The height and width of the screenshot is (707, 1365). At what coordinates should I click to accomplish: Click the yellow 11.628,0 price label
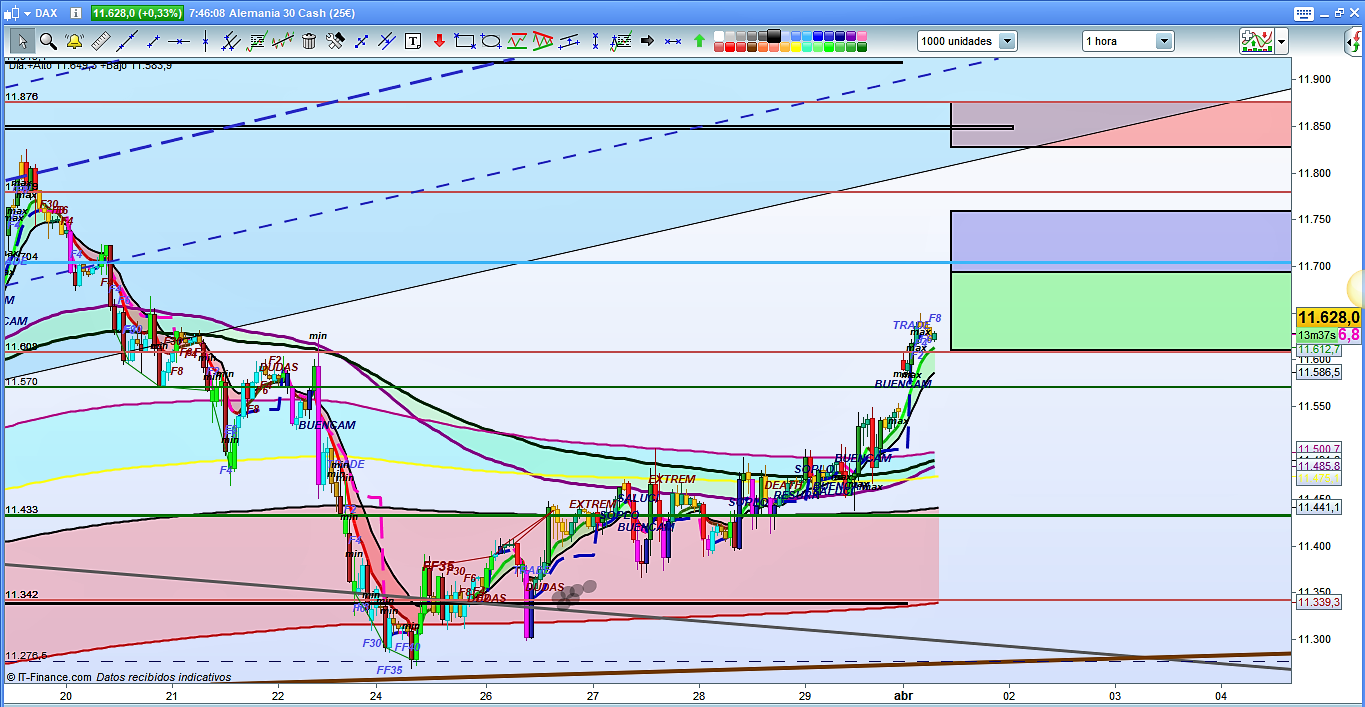[1328, 317]
